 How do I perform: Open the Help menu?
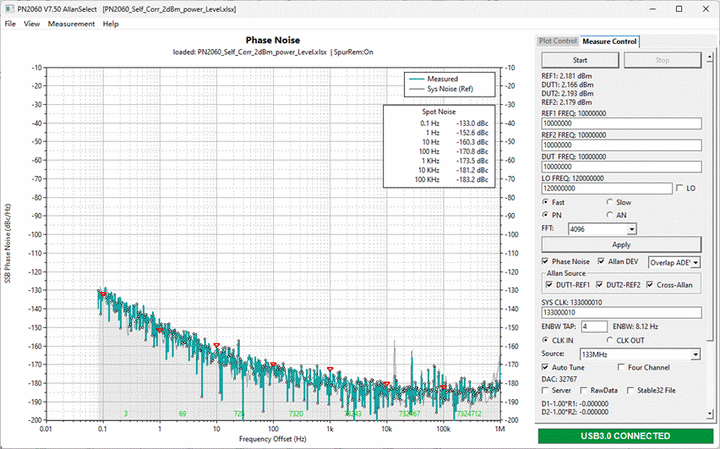point(111,24)
